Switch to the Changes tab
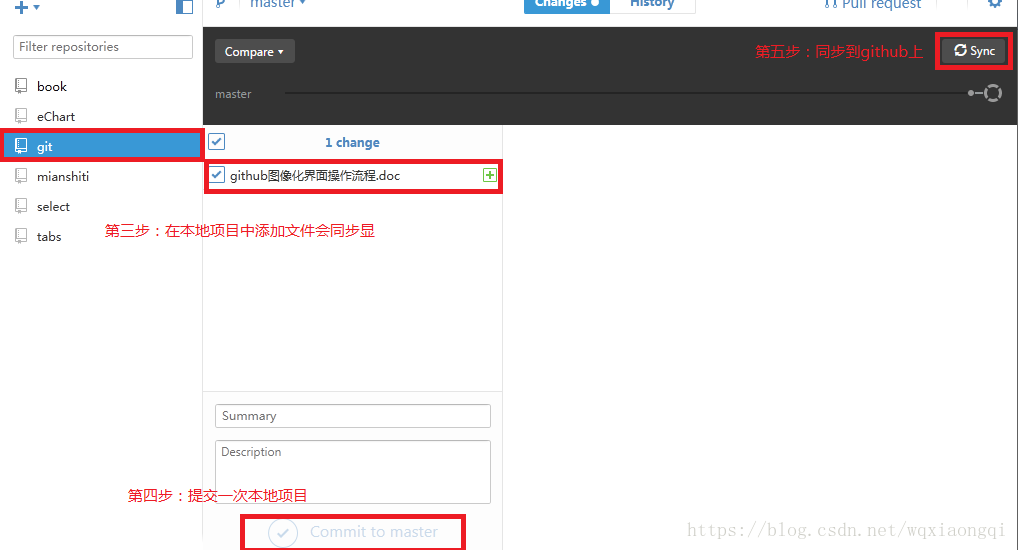The width and height of the screenshot is (1018, 550). pos(567,5)
